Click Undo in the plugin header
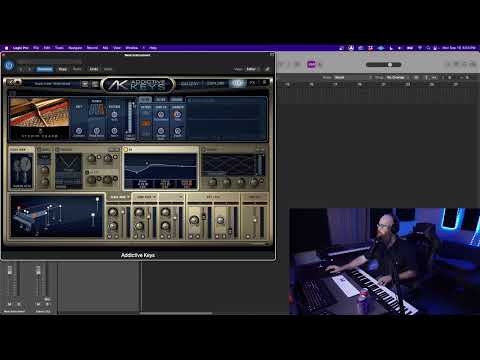Viewport: 480px width, 360px height. coord(94,69)
